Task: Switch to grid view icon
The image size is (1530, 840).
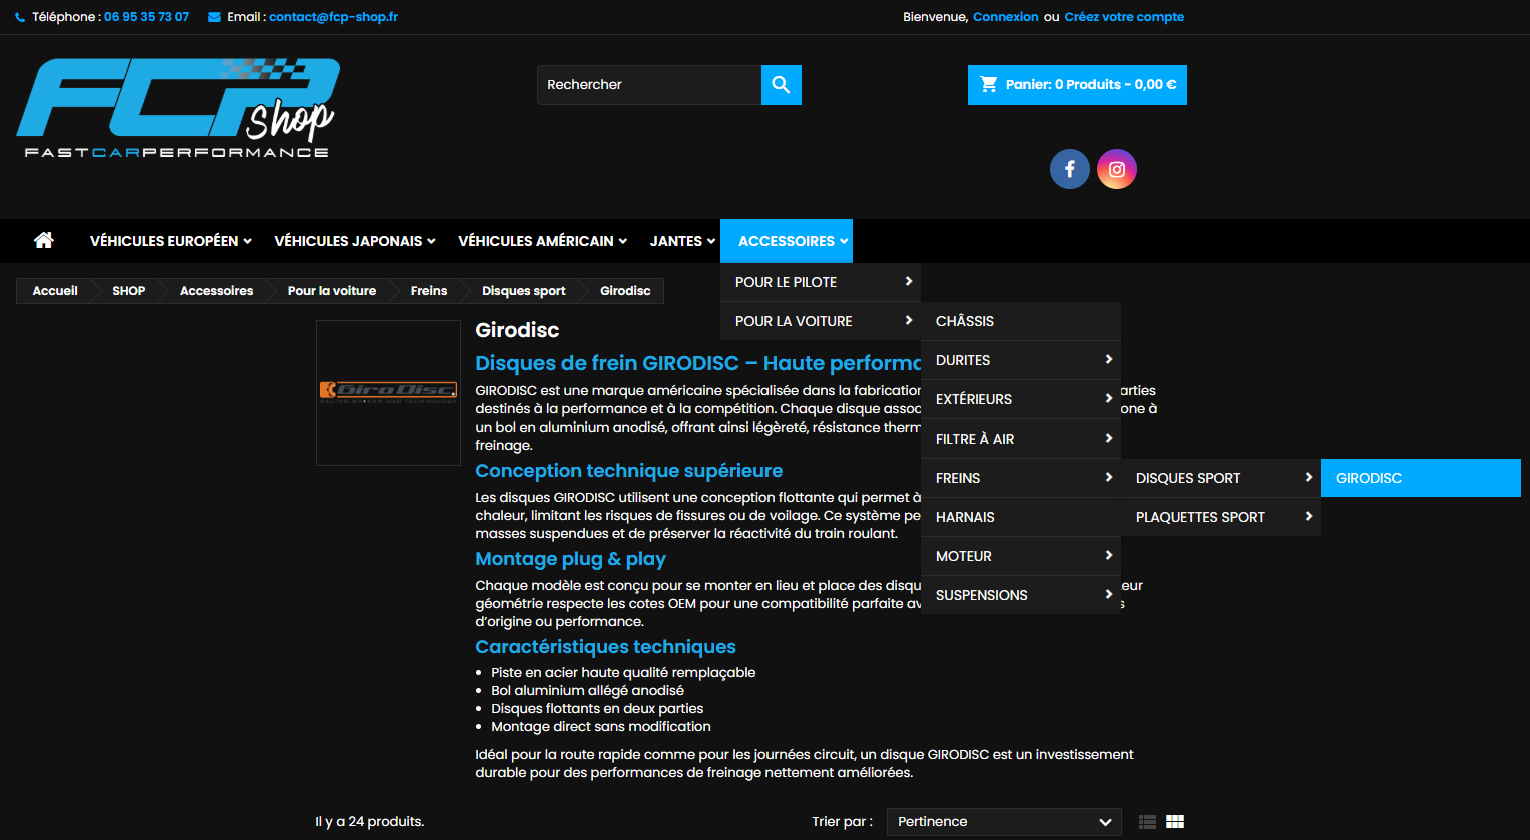Action: coord(1175,822)
